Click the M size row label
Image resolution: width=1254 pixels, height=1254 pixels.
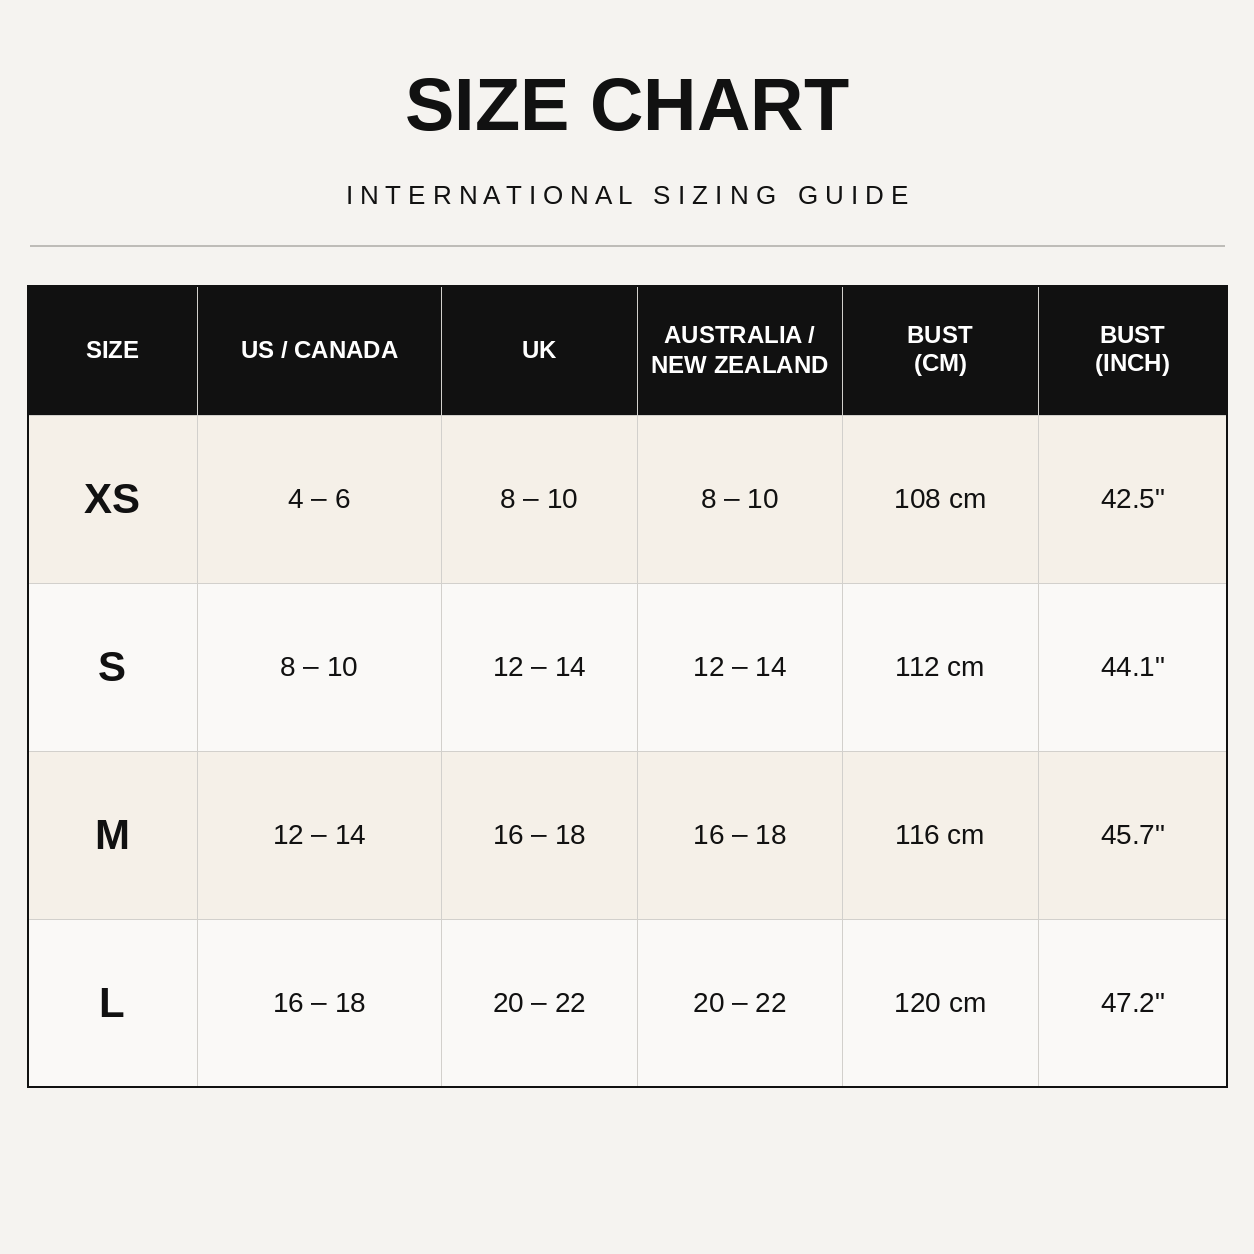112,835
